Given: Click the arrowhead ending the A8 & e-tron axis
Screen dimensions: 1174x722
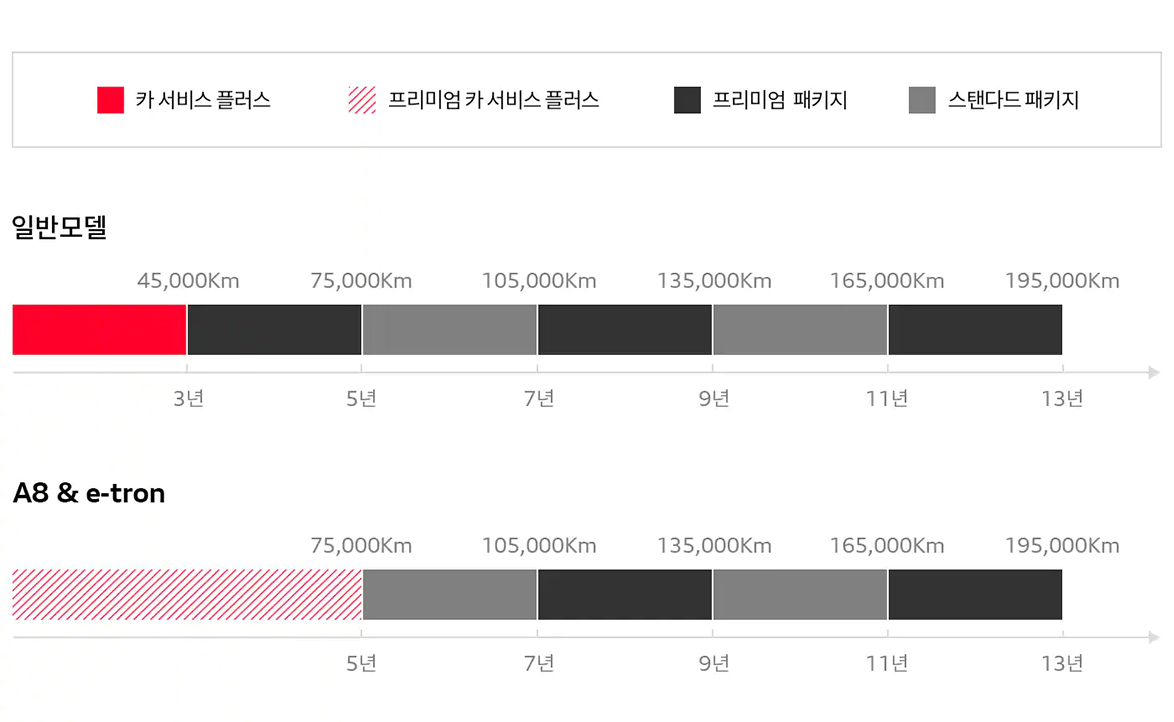Looking at the screenshot, I should (x=1154, y=637).
